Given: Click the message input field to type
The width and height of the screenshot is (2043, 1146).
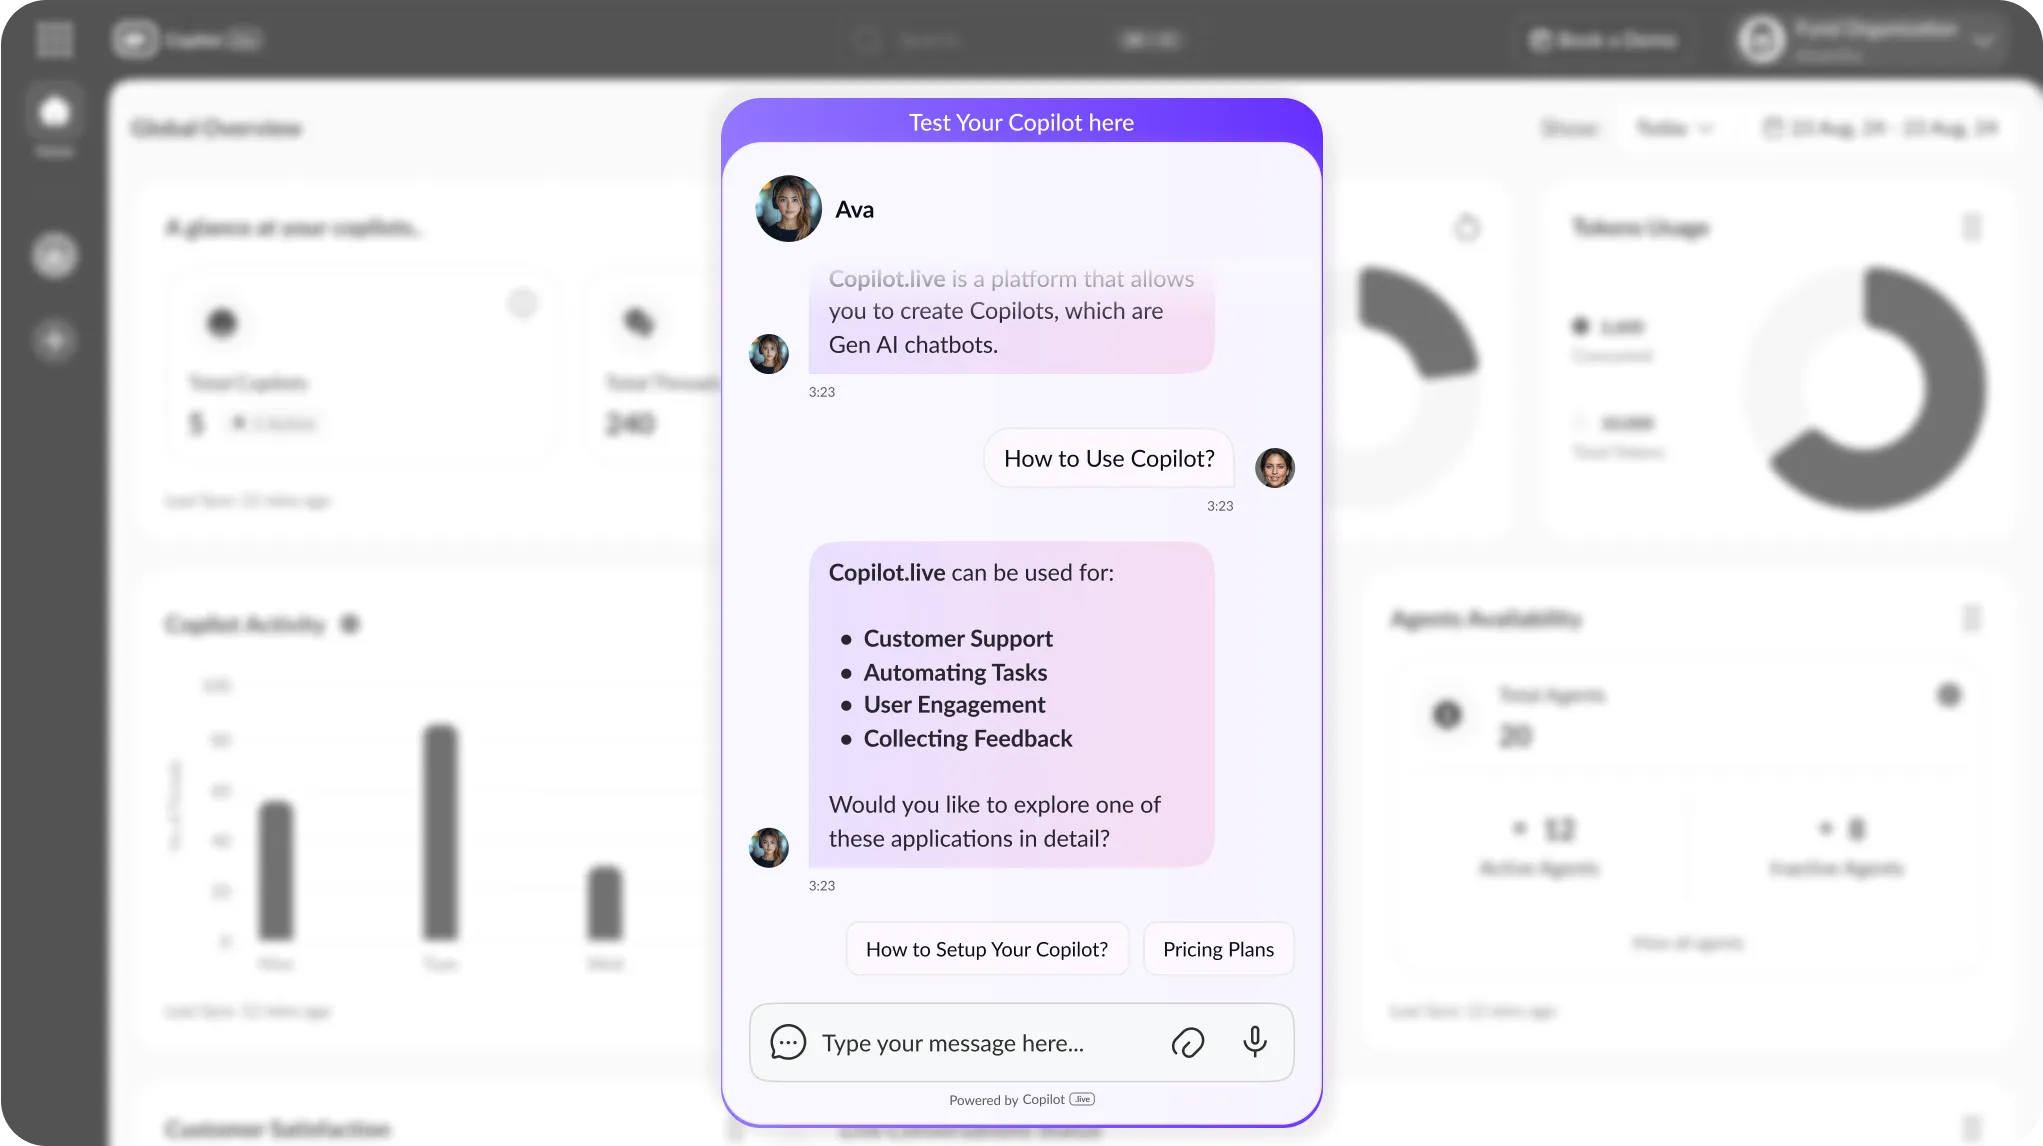Looking at the screenshot, I should pyautogui.click(x=982, y=1041).
